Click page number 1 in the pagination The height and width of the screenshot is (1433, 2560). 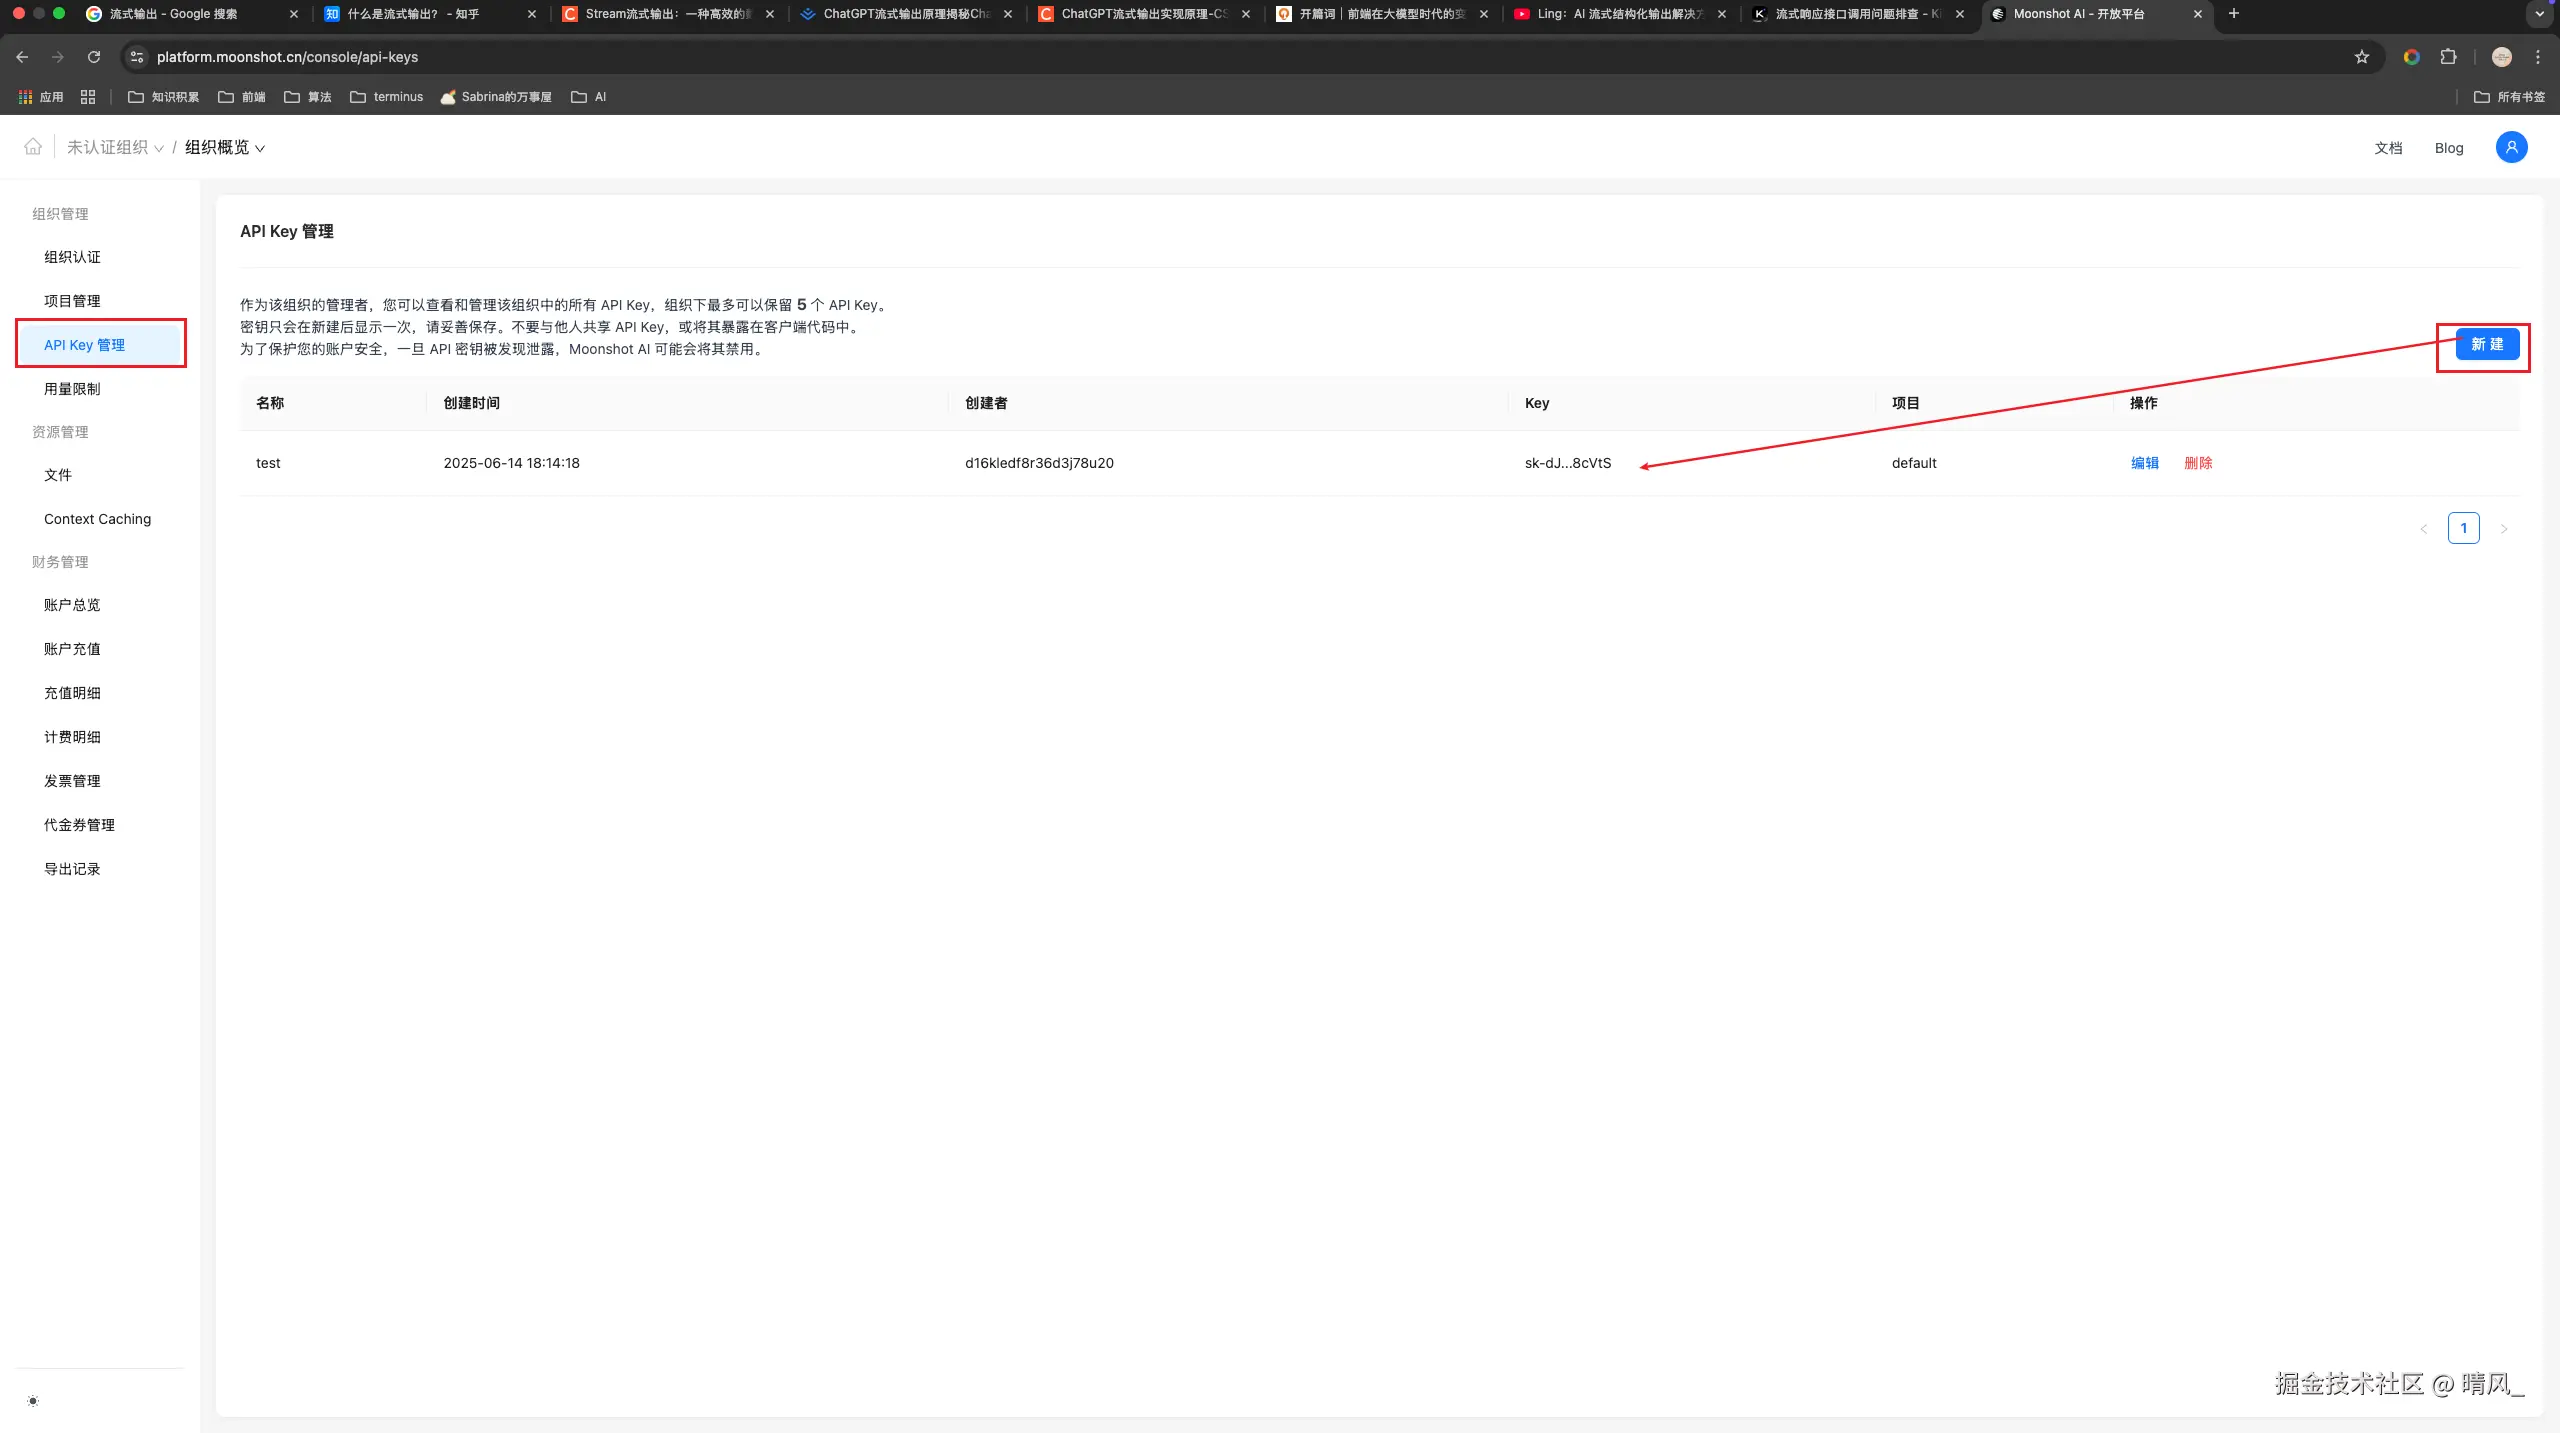[x=2463, y=528]
